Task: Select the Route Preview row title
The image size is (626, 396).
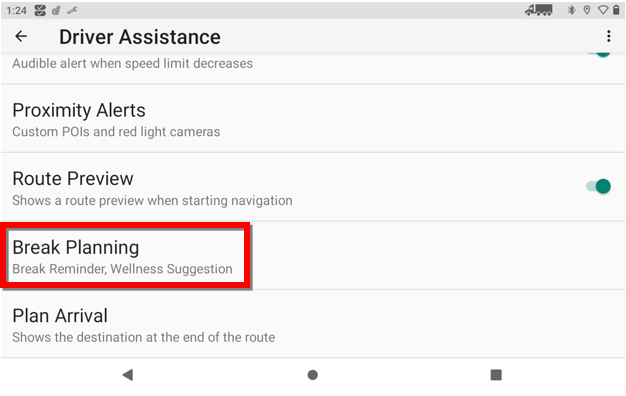Action: click(73, 178)
